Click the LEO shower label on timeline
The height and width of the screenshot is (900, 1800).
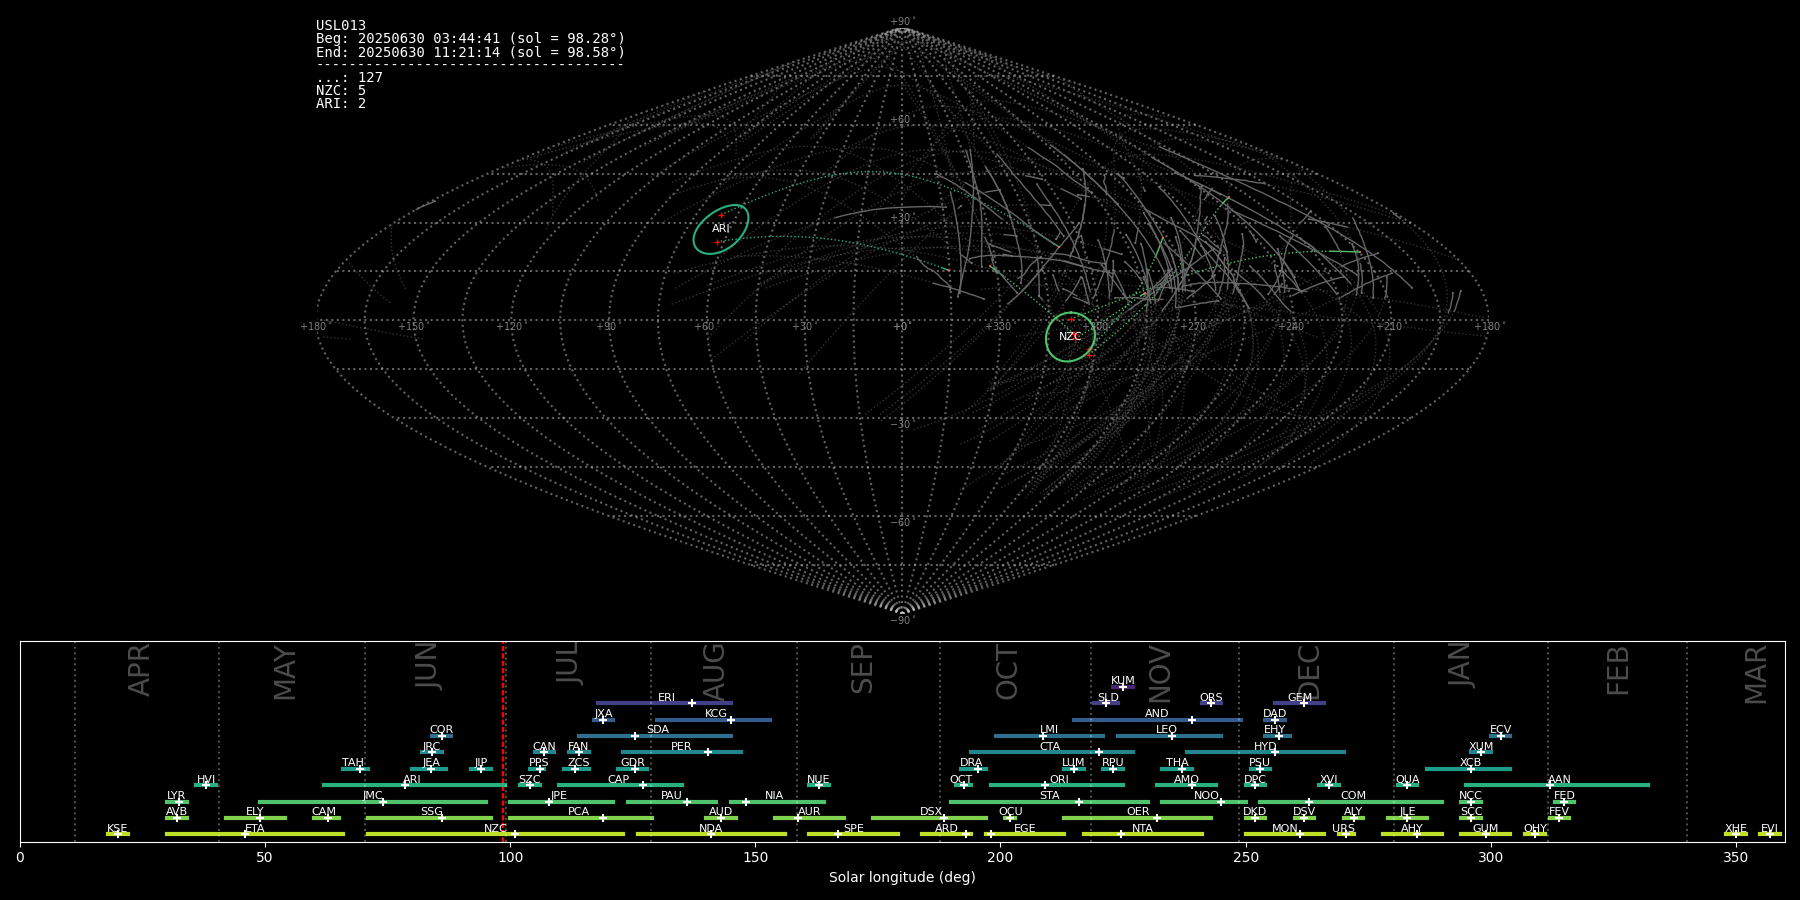click(1166, 730)
